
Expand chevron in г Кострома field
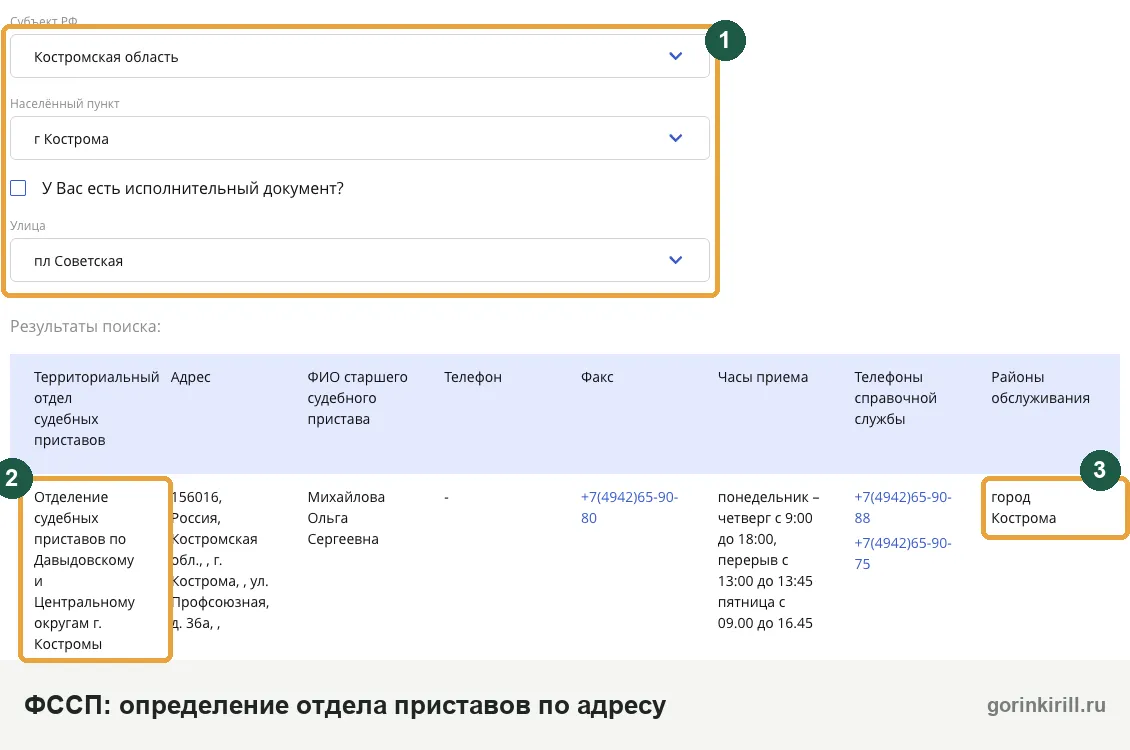point(675,138)
